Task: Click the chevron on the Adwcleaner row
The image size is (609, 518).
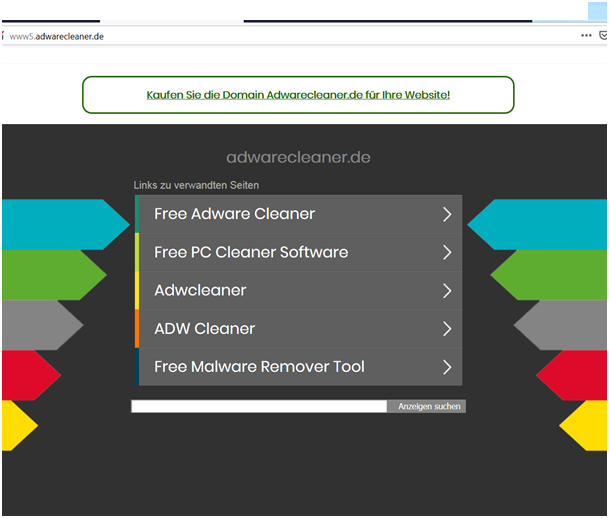Action: [x=447, y=291]
